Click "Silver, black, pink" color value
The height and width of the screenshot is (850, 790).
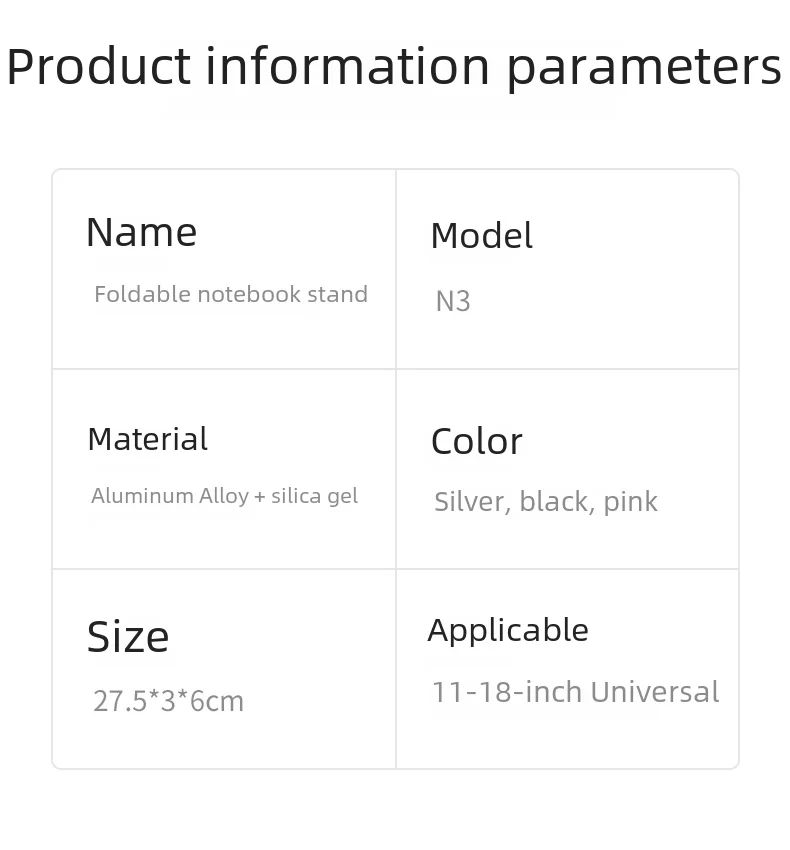click(x=546, y=501)
